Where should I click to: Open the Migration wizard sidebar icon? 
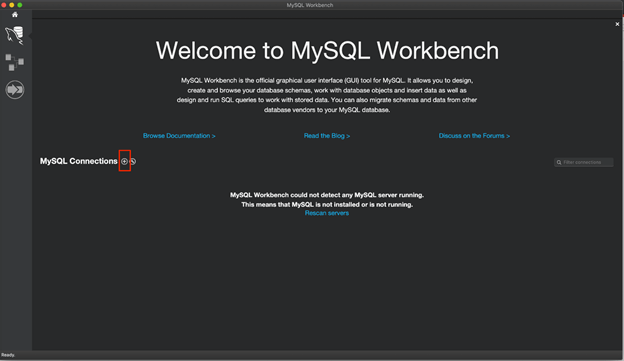15,90
